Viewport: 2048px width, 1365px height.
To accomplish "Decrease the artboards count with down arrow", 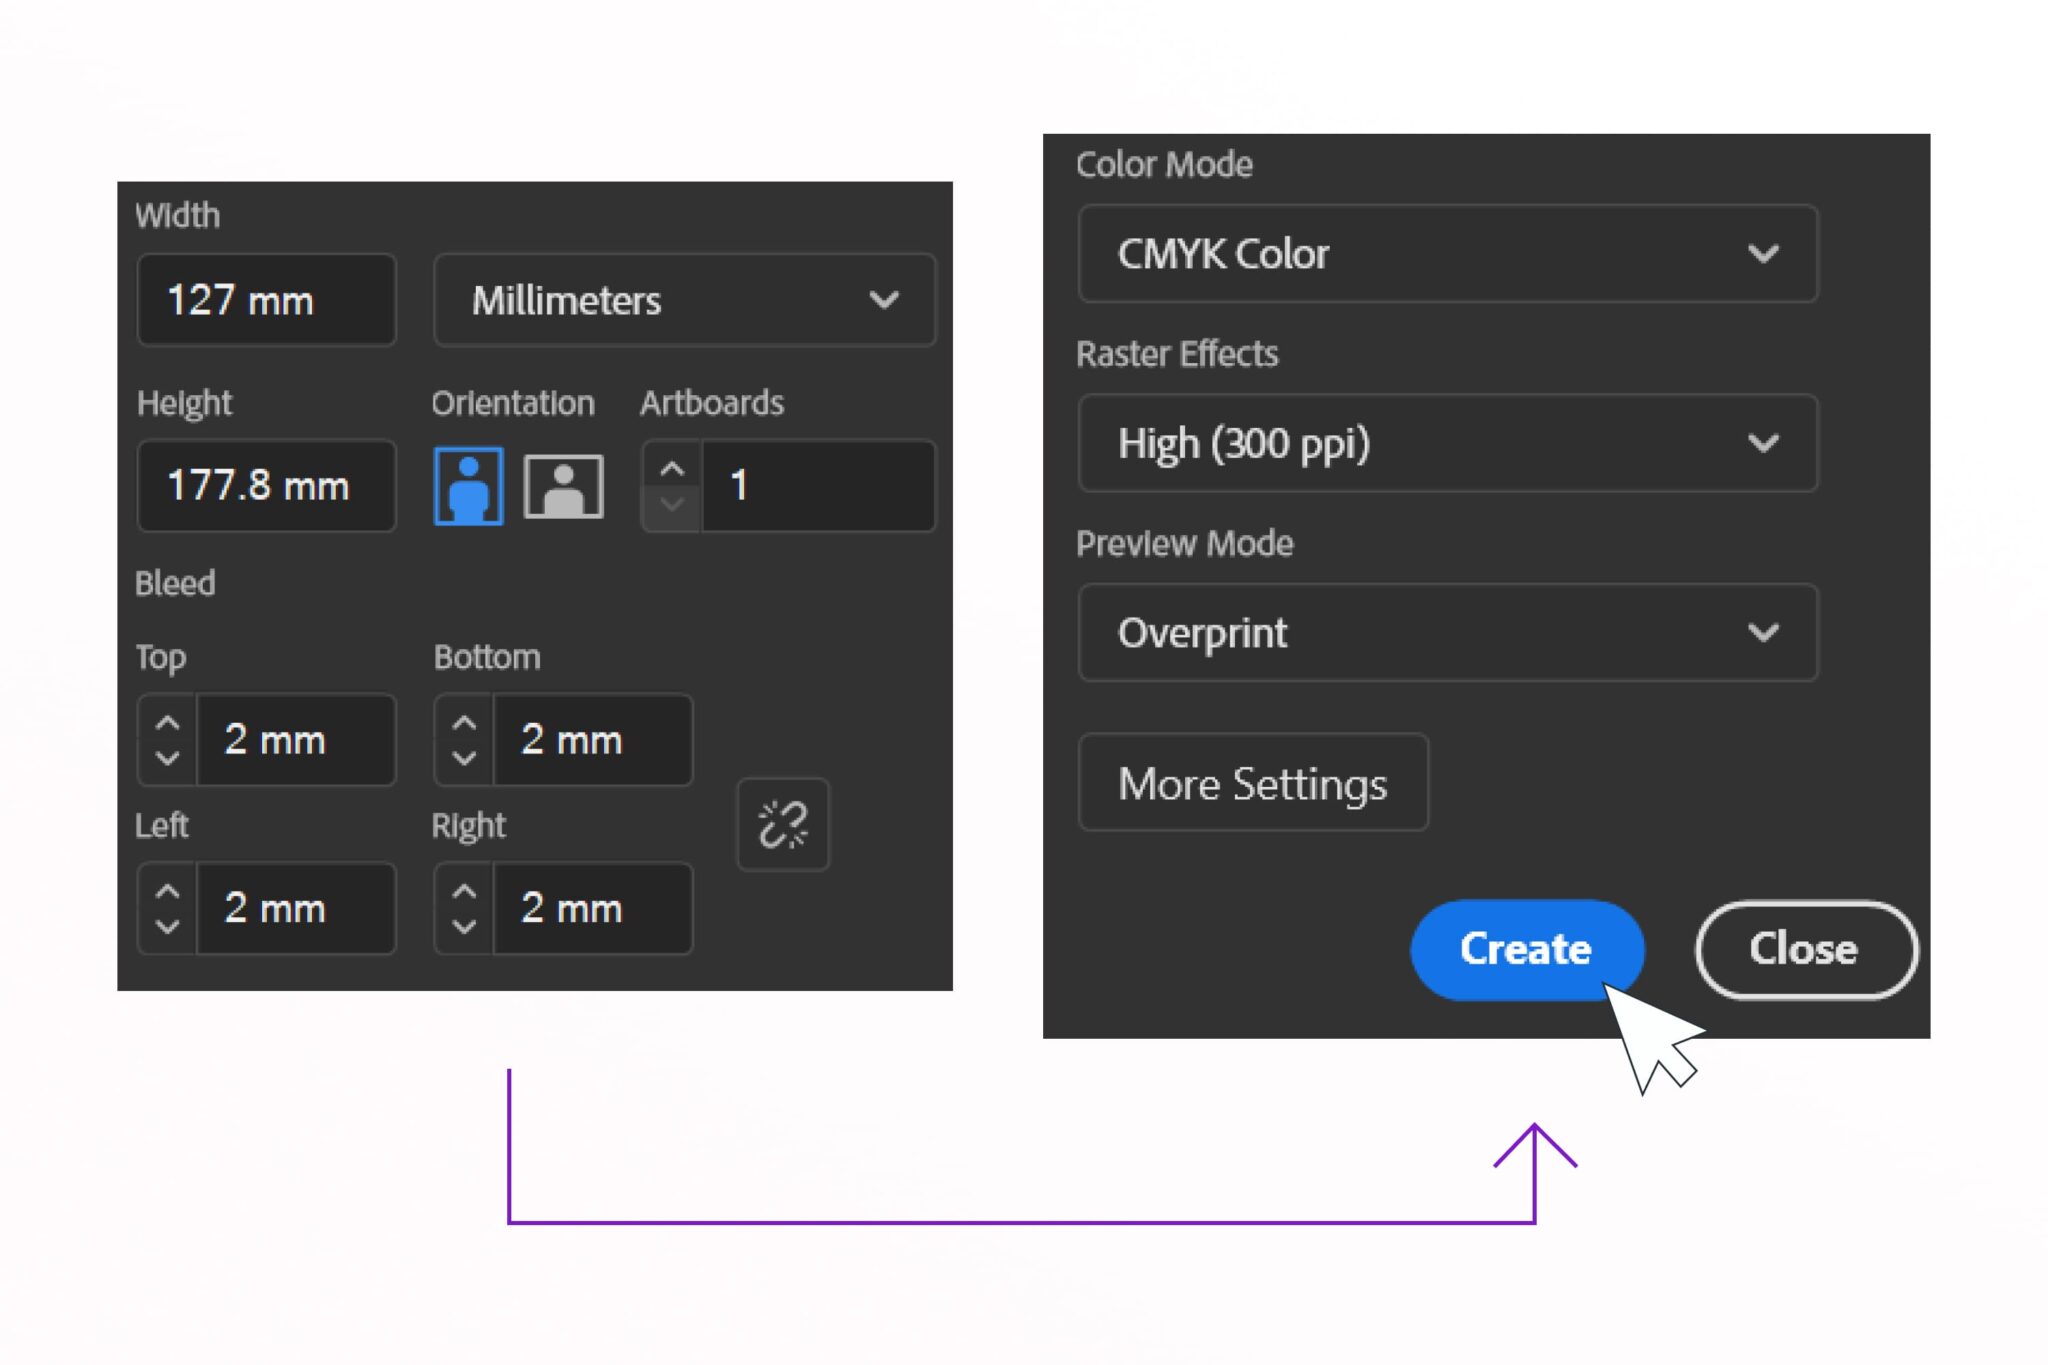I will 672,504.
